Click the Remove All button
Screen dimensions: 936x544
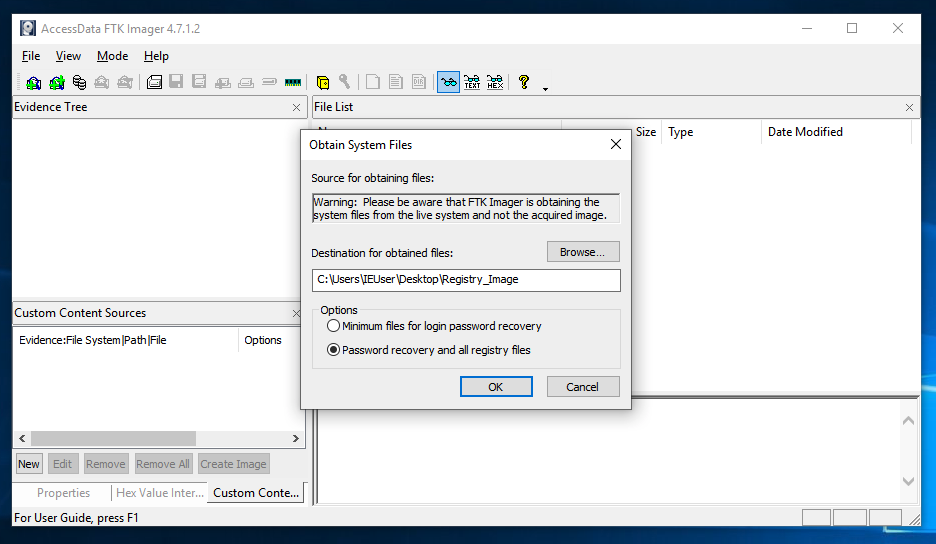[163, 464]
